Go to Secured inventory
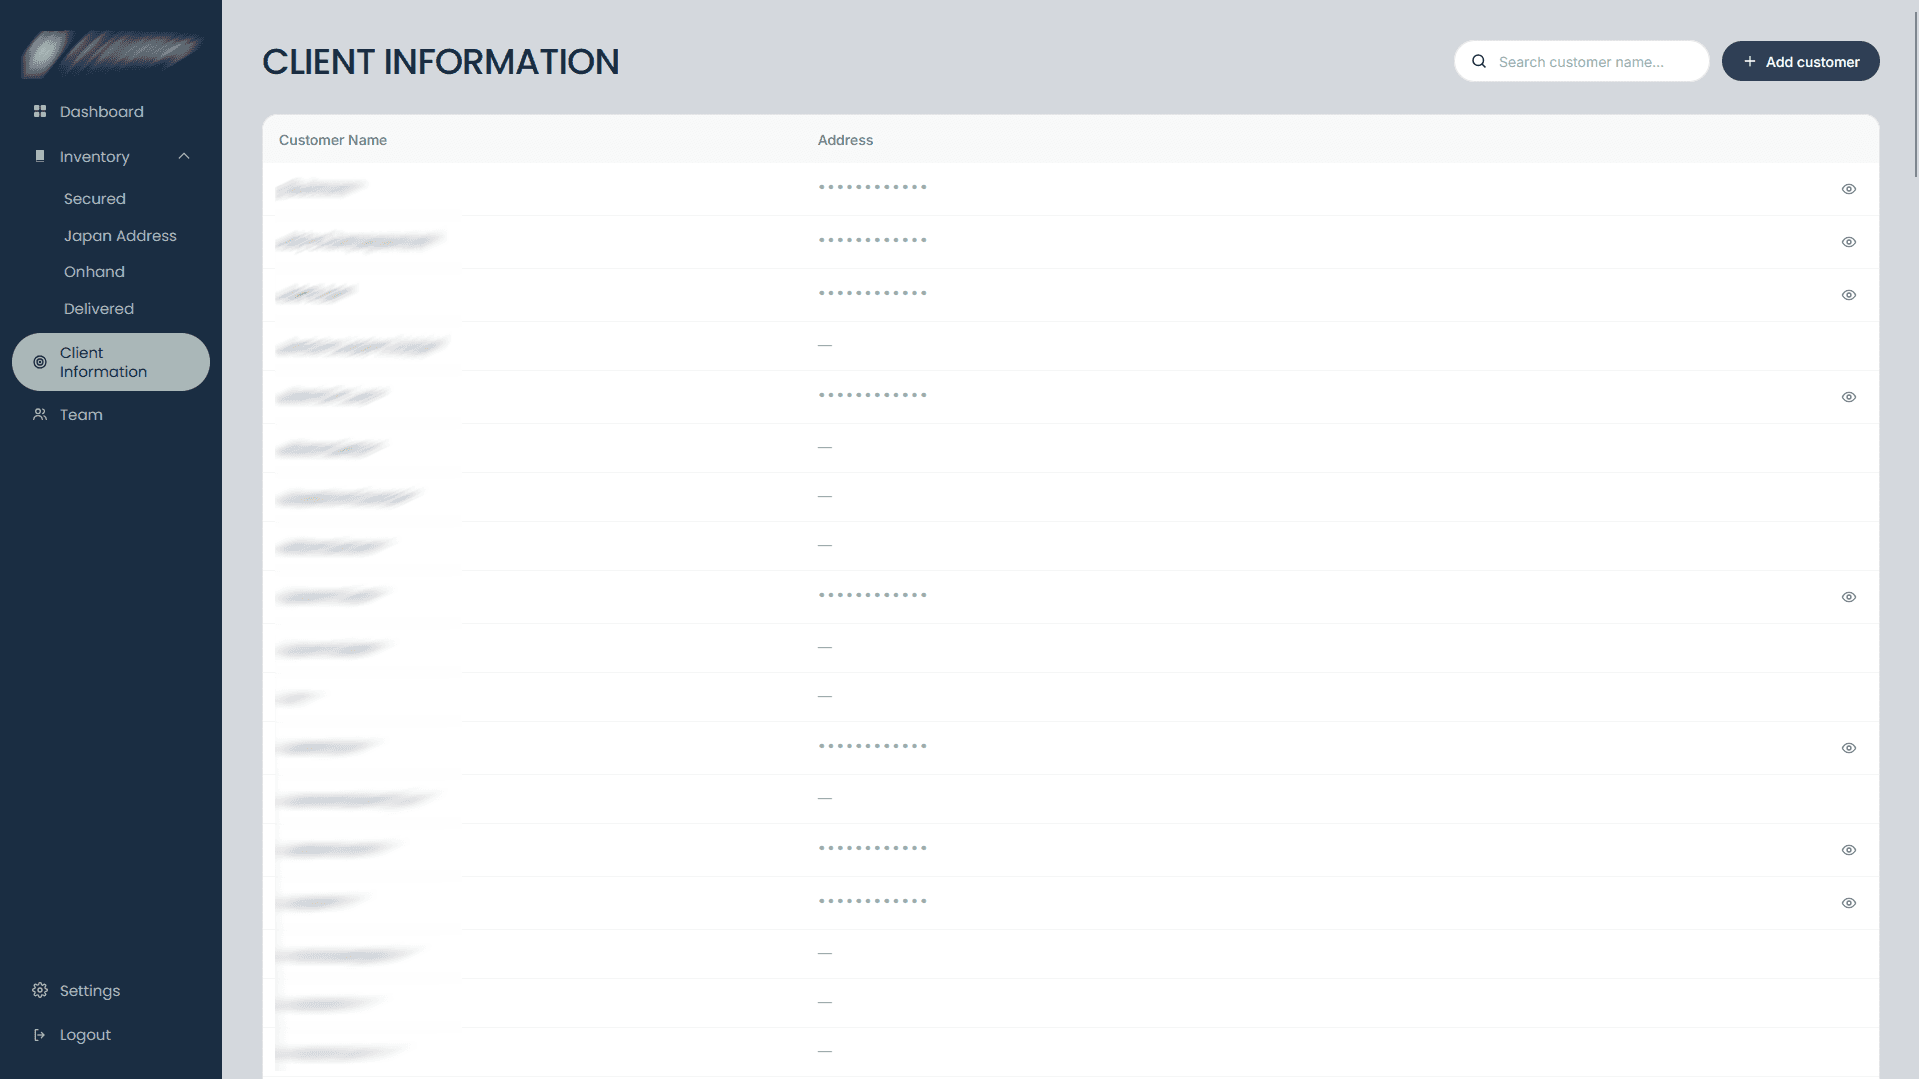 point(95,199)
